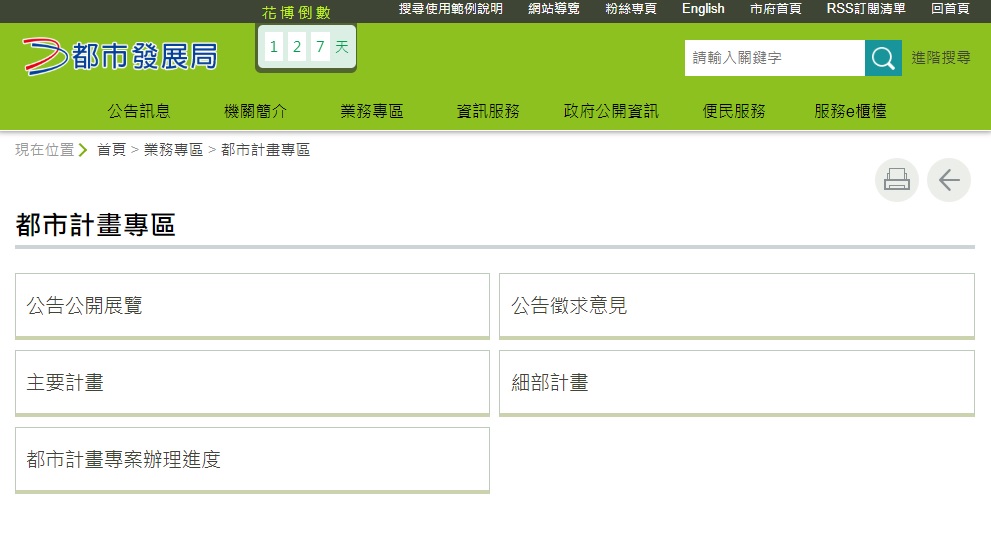The height and width of the screenshot is (540, 991).
Task: Select the 細部計畫 section box
Action: point(736,383)
